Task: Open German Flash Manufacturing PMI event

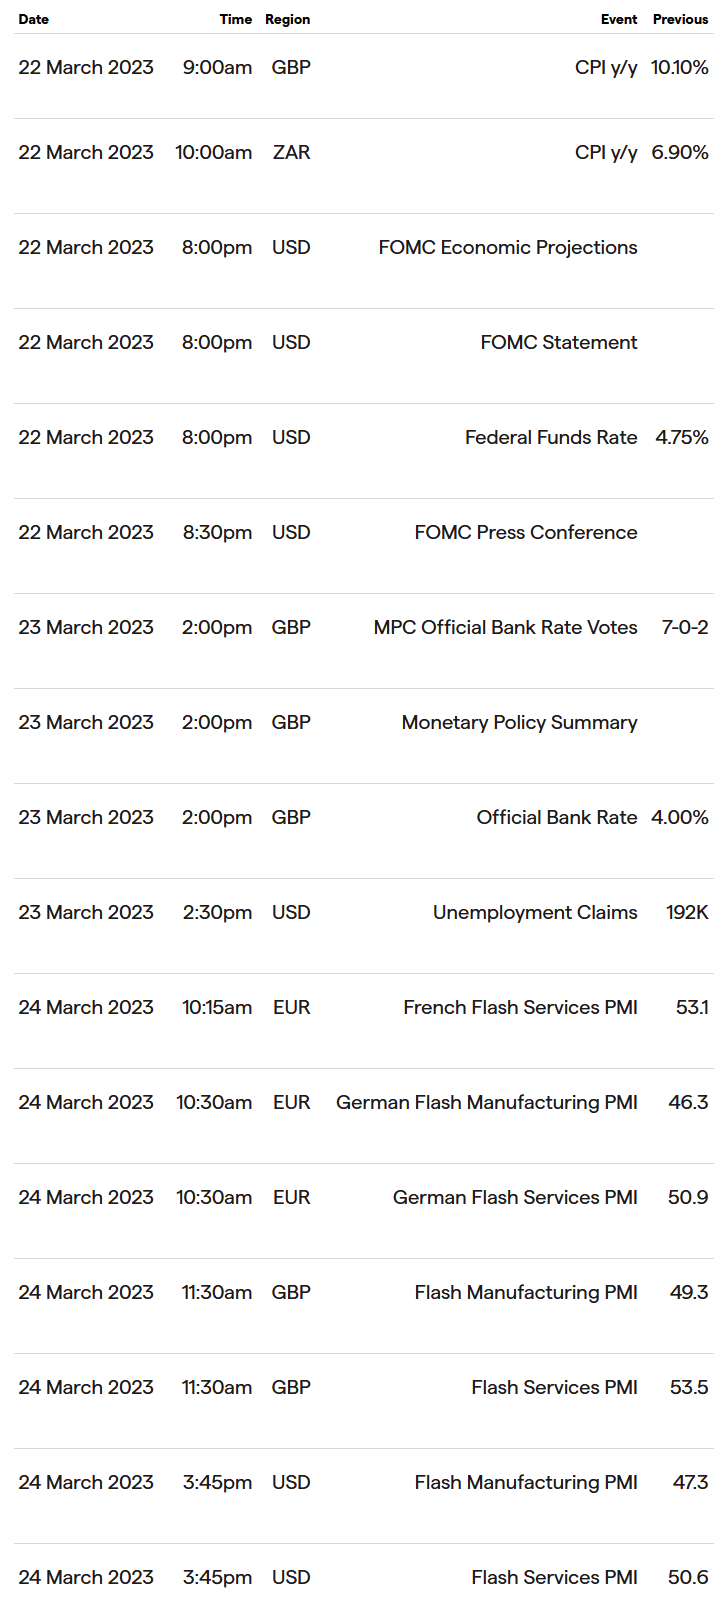Action: coord(487,1102)
